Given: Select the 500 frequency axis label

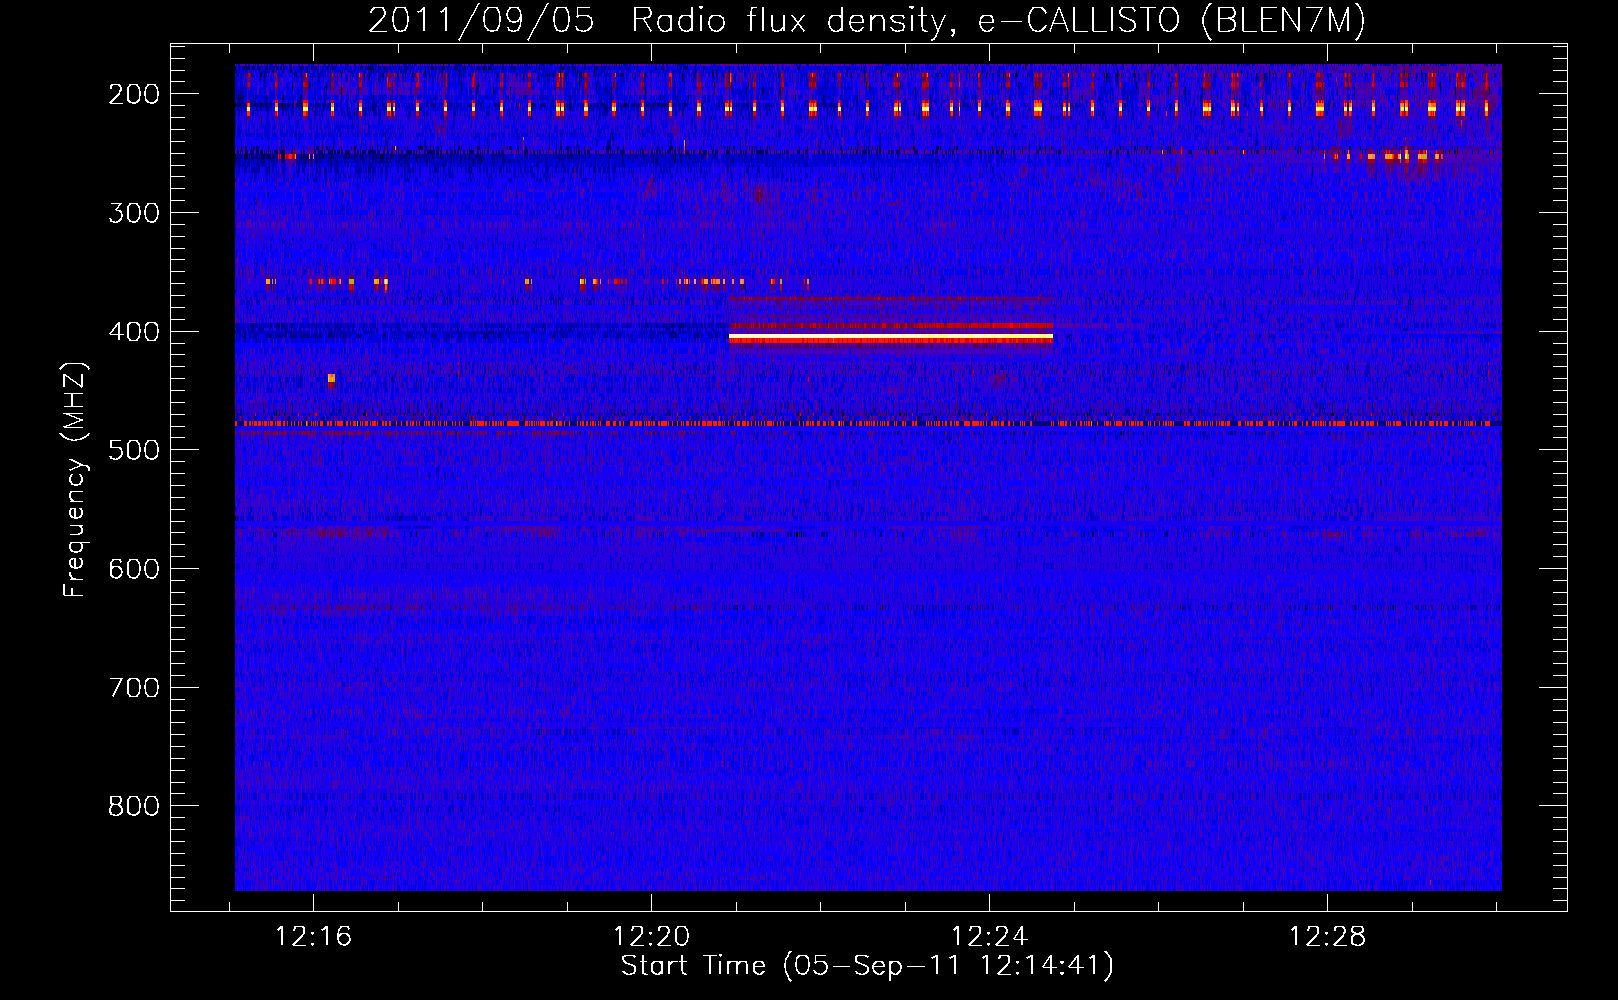Looking at the screenshot, I should click(x=134, y=451).
